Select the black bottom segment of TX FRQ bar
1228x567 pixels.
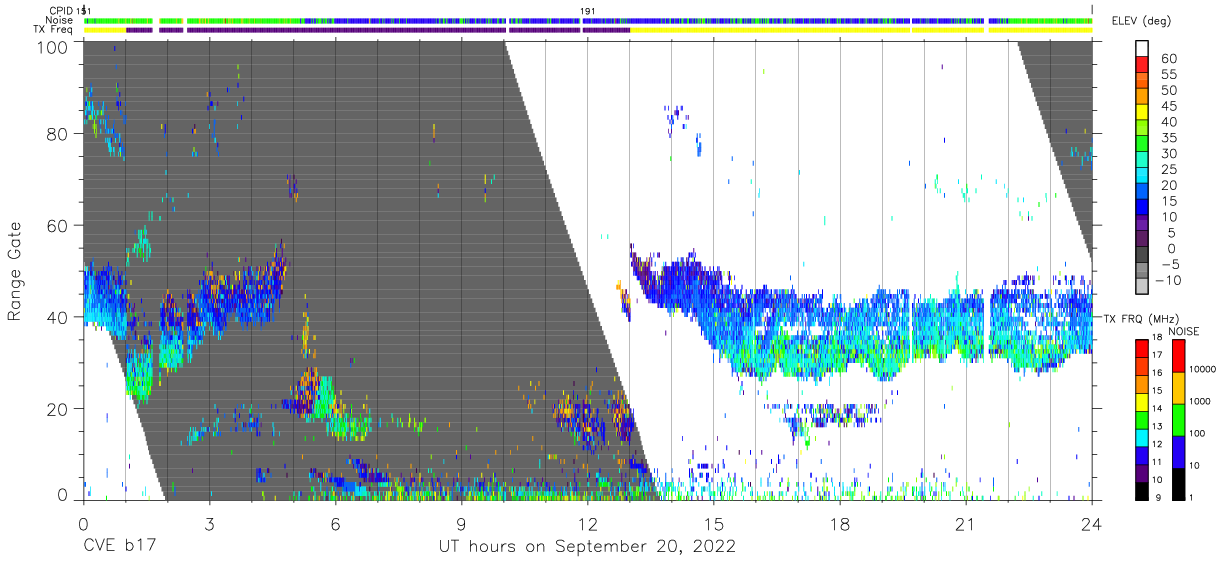(1142, 491)
